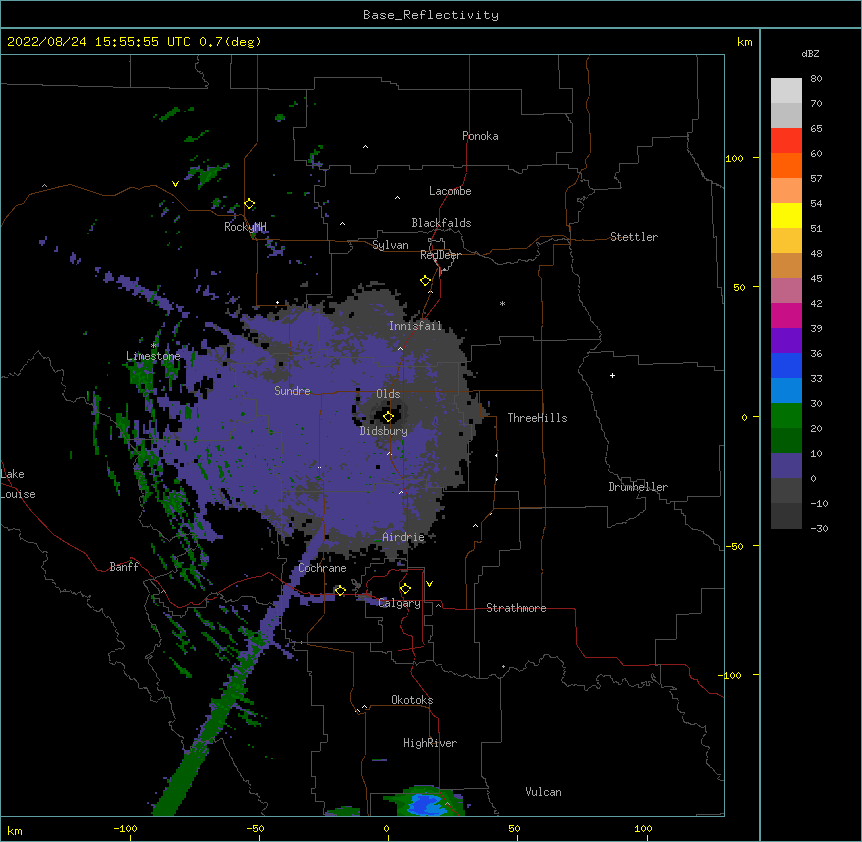Click the yellow marker below Cochrane
This screenshot has width=862, height=842.
point(340,590)
